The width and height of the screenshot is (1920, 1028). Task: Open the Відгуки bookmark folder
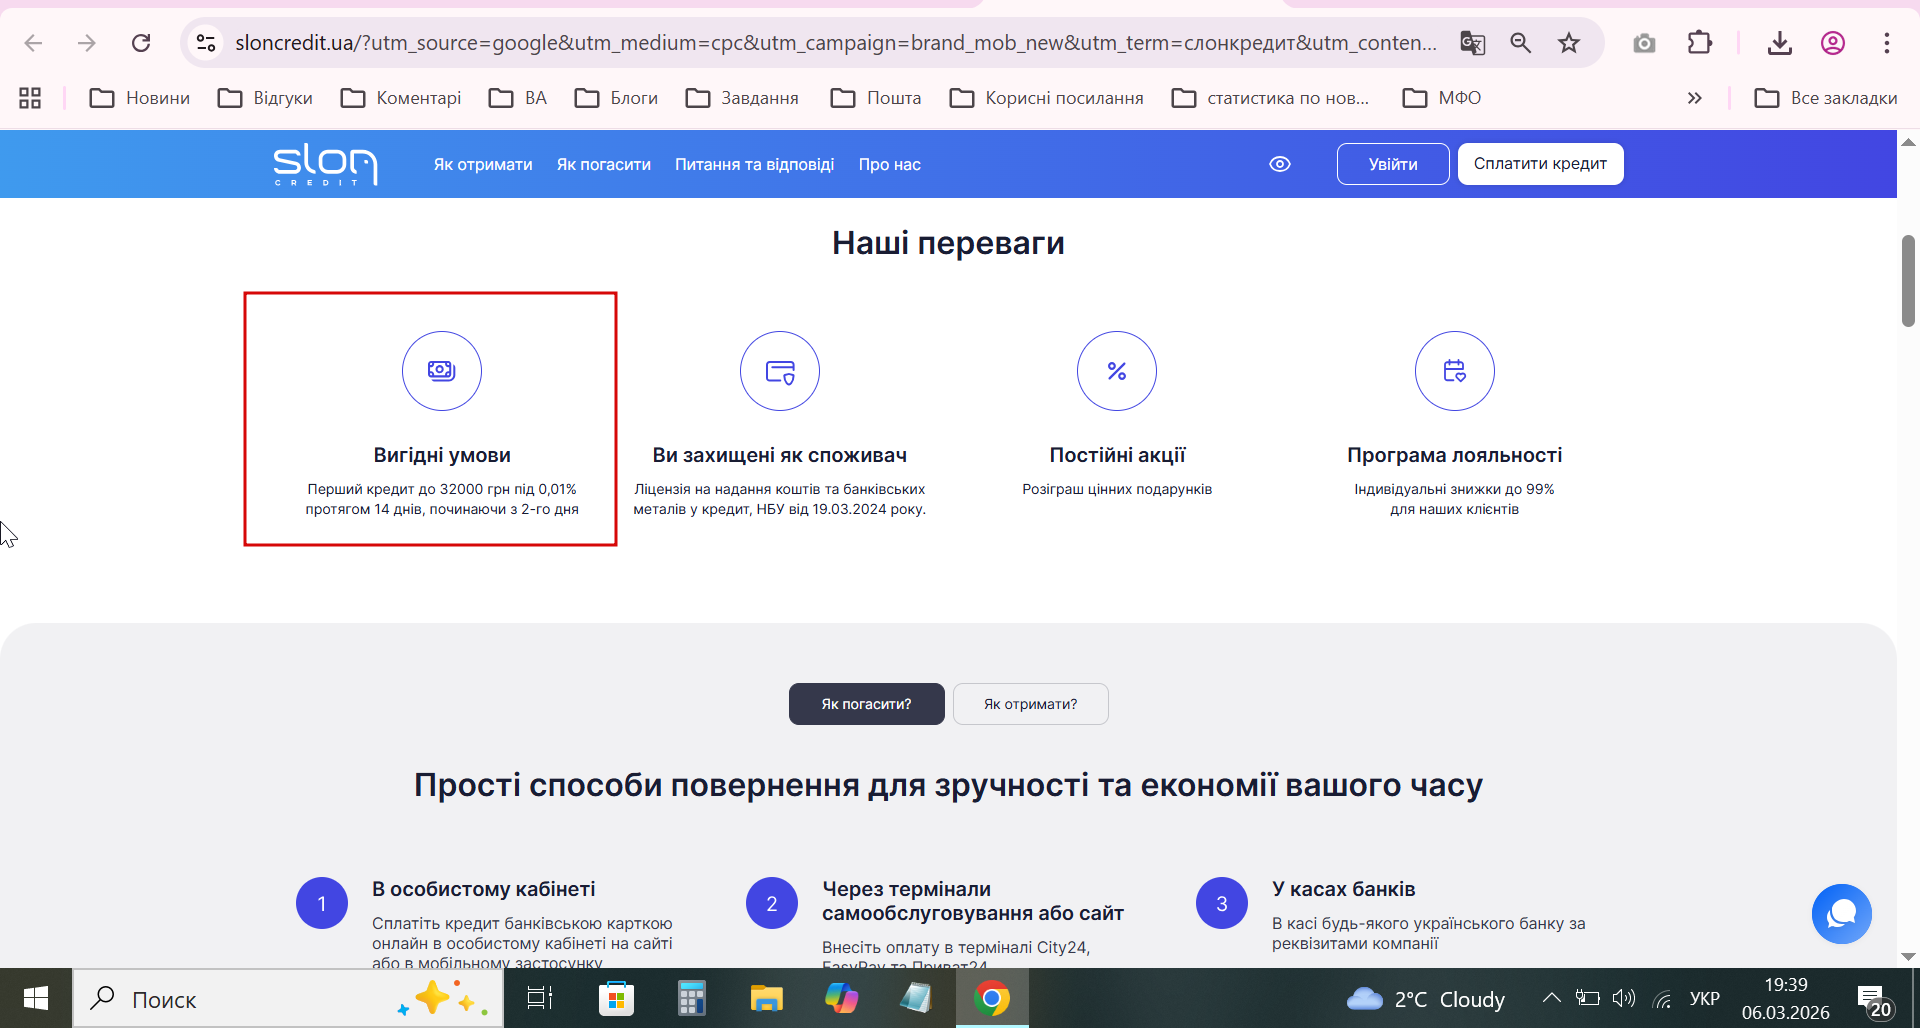pyautogui.click(x=266, y=98)
